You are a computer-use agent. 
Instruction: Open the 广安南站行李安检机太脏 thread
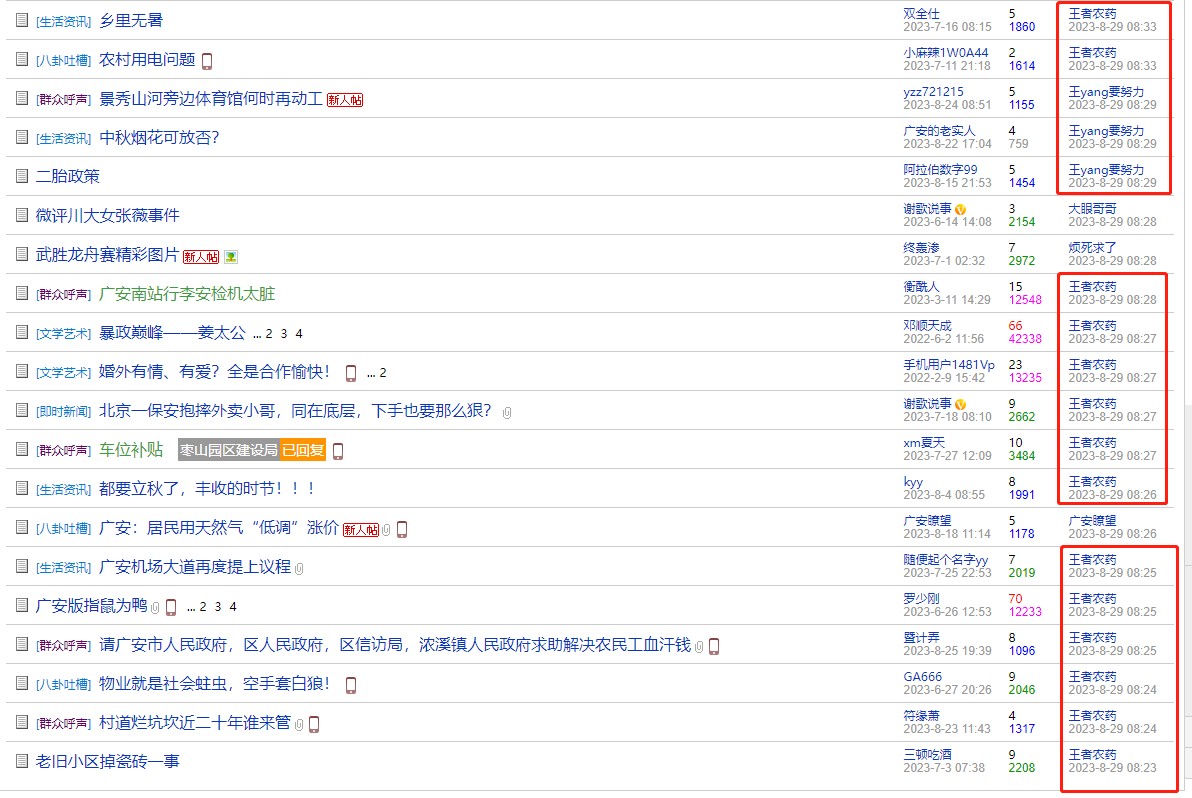(x=187, y=293)
